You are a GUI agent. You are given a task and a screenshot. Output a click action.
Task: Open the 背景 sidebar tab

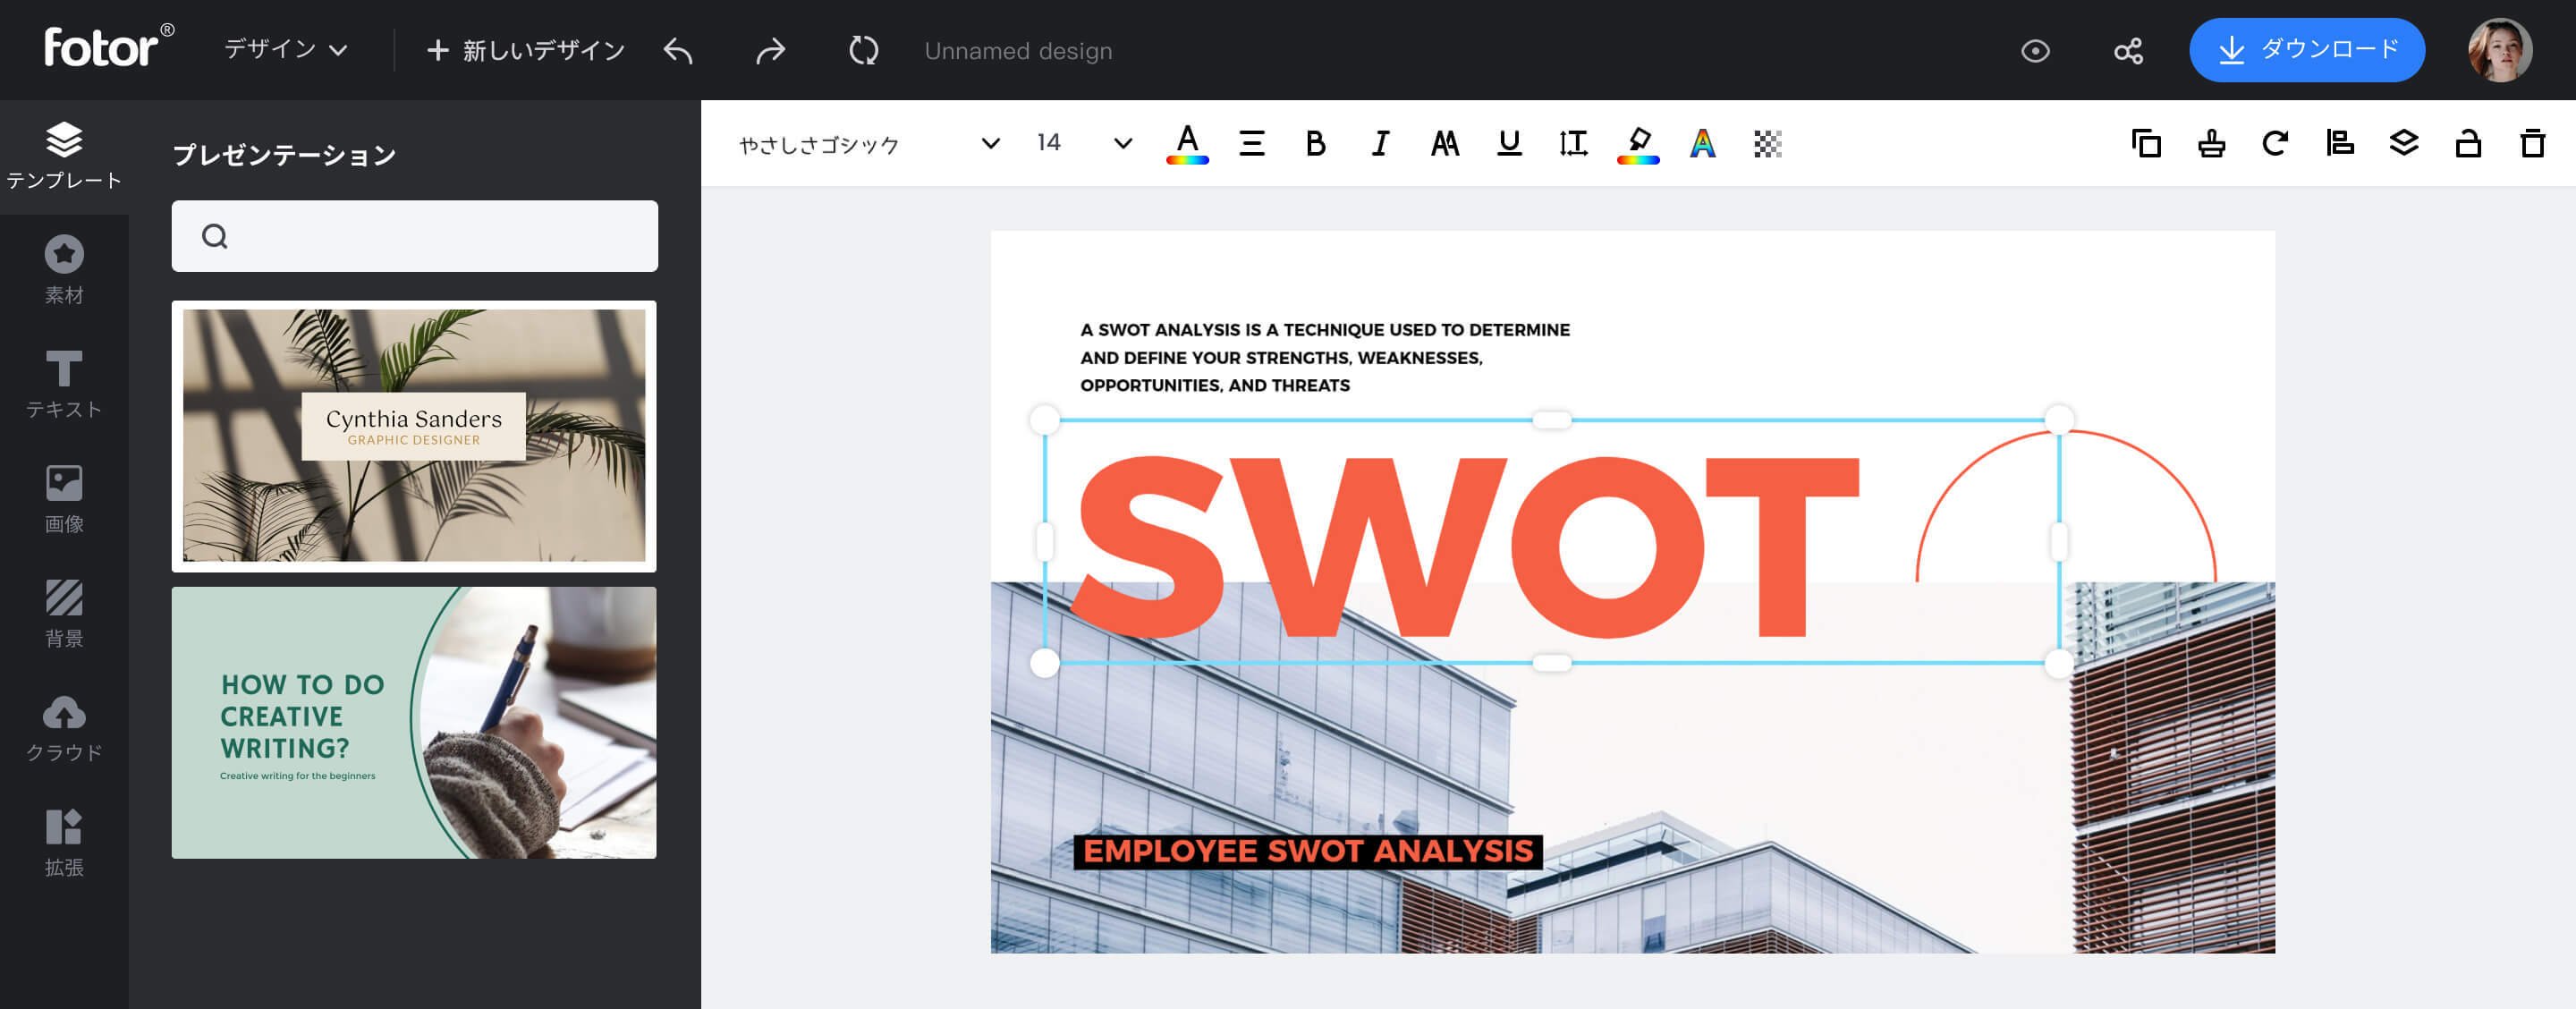click(64, 613)
